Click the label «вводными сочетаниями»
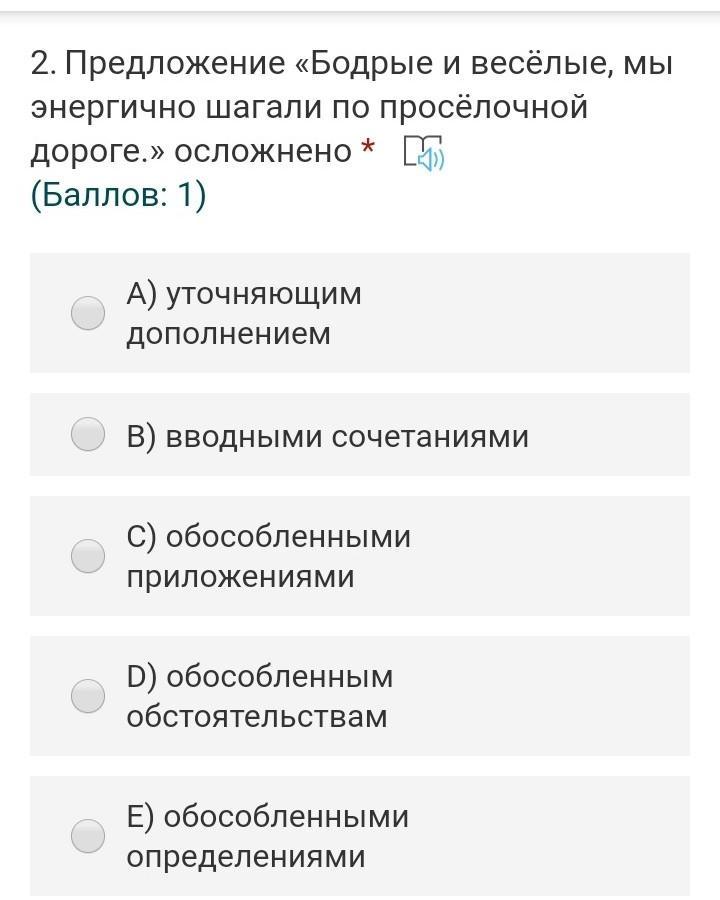The image size is (720, 900). [x=327, y=437]
